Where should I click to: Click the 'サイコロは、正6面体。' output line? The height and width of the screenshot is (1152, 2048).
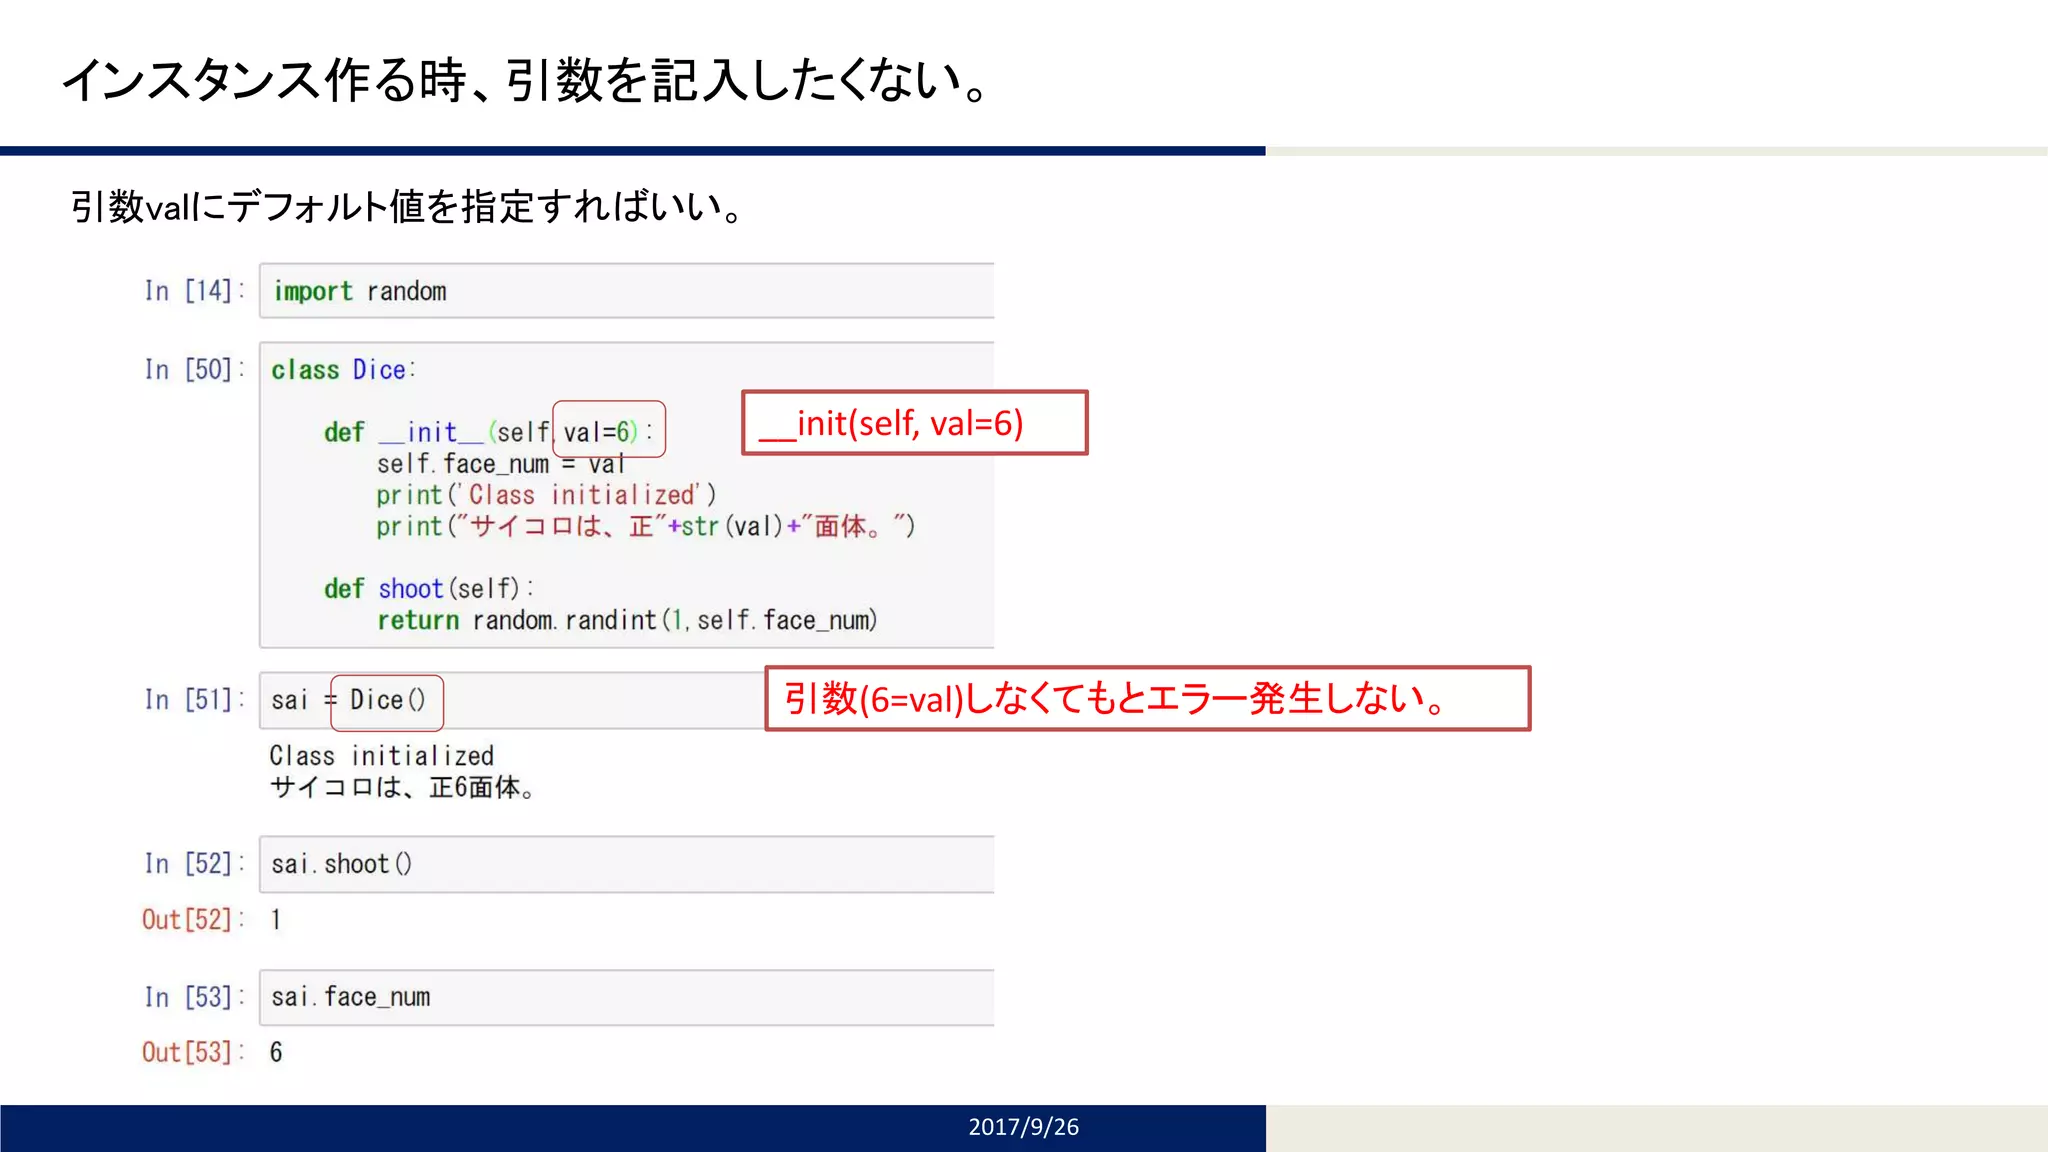[402, 788]
